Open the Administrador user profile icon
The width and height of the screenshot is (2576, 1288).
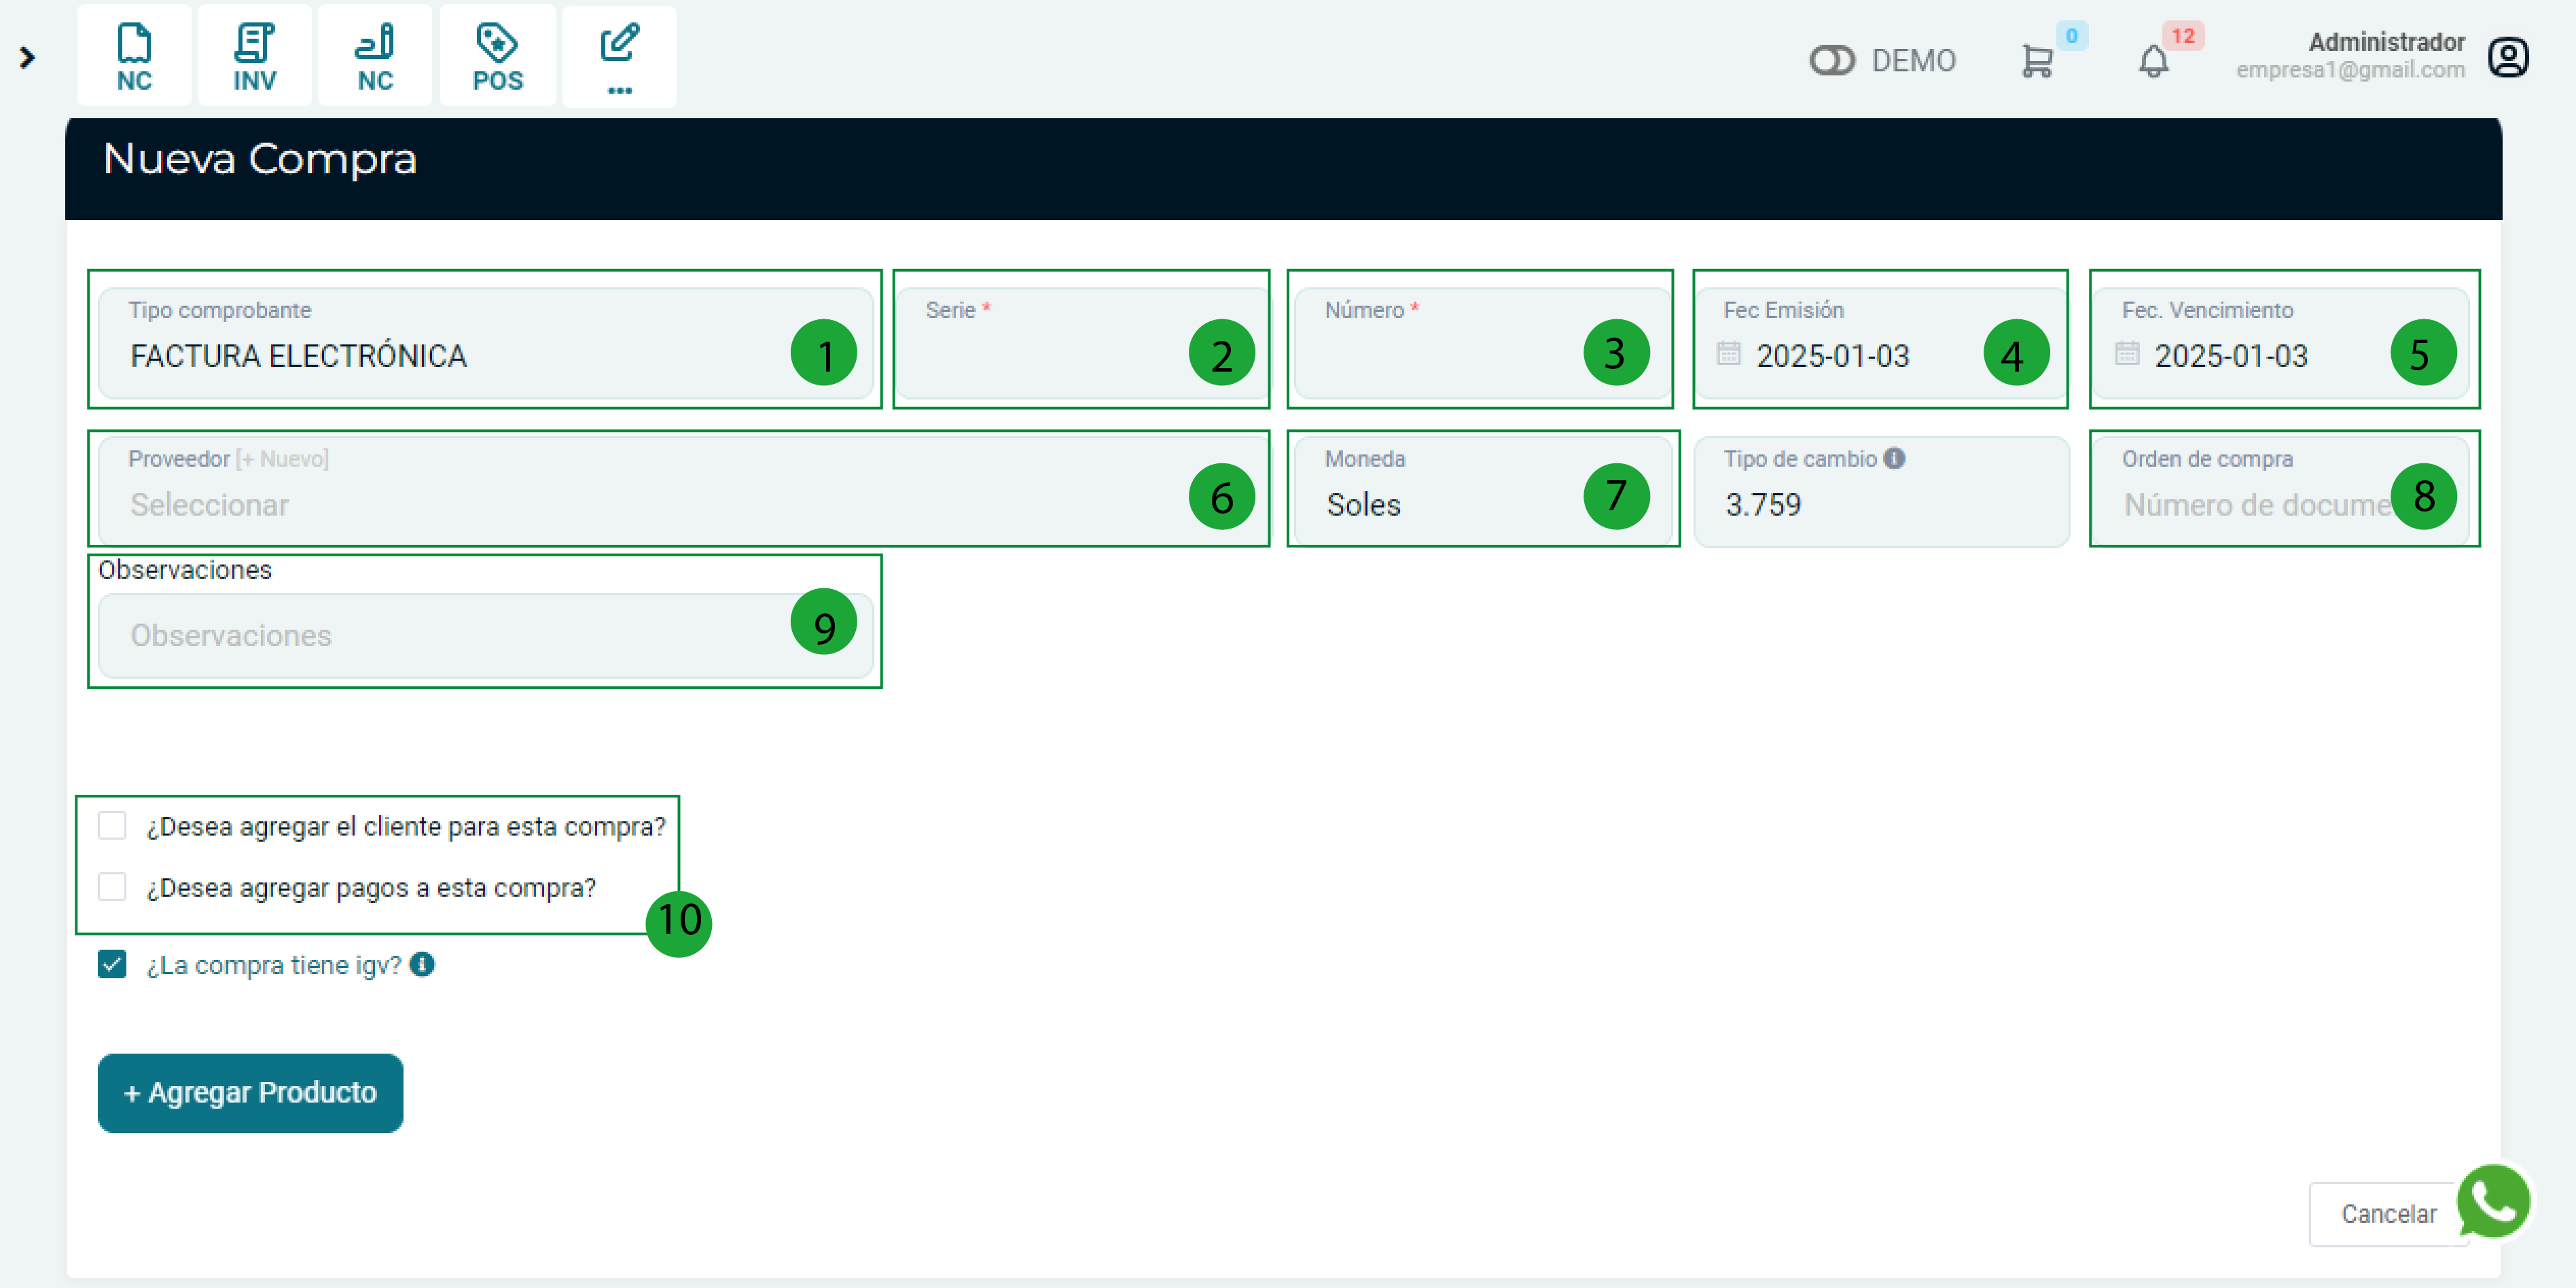tap(2508, 58)
